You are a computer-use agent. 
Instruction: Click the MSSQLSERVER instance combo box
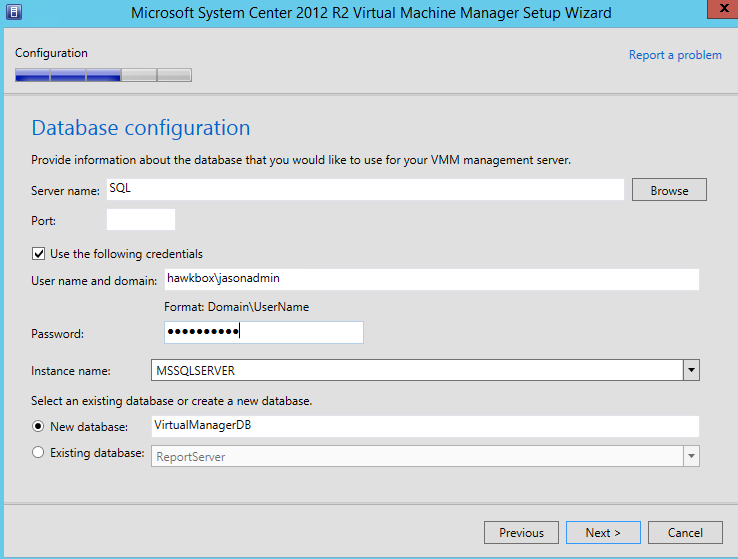[x=415, y=371]
